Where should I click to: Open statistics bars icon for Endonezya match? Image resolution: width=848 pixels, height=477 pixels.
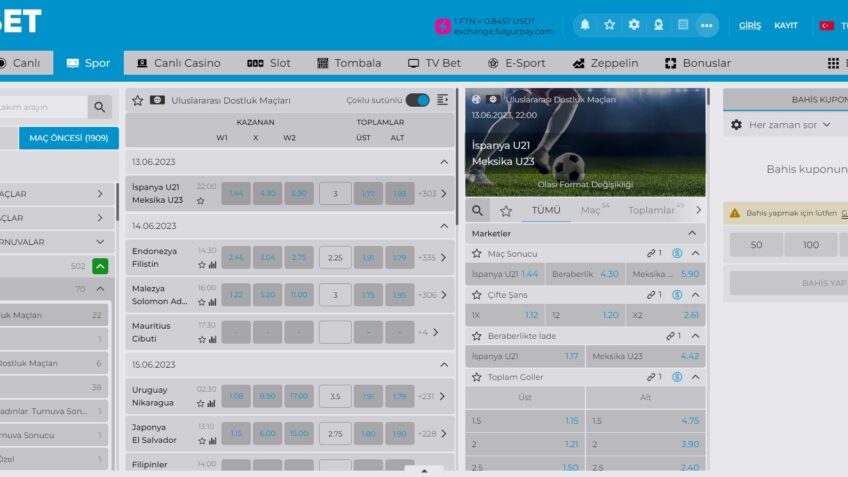pyautogui.click(x=212, y=265)
